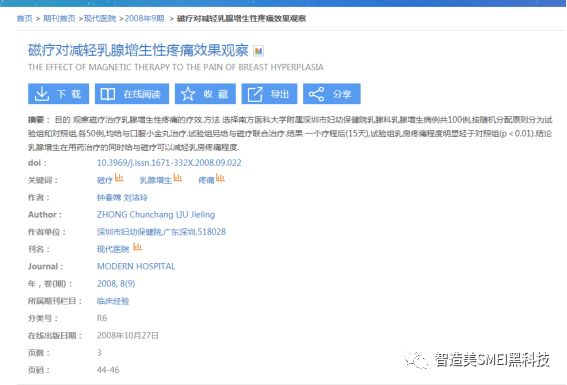Click keyword link 疼痛

[206, 180]
